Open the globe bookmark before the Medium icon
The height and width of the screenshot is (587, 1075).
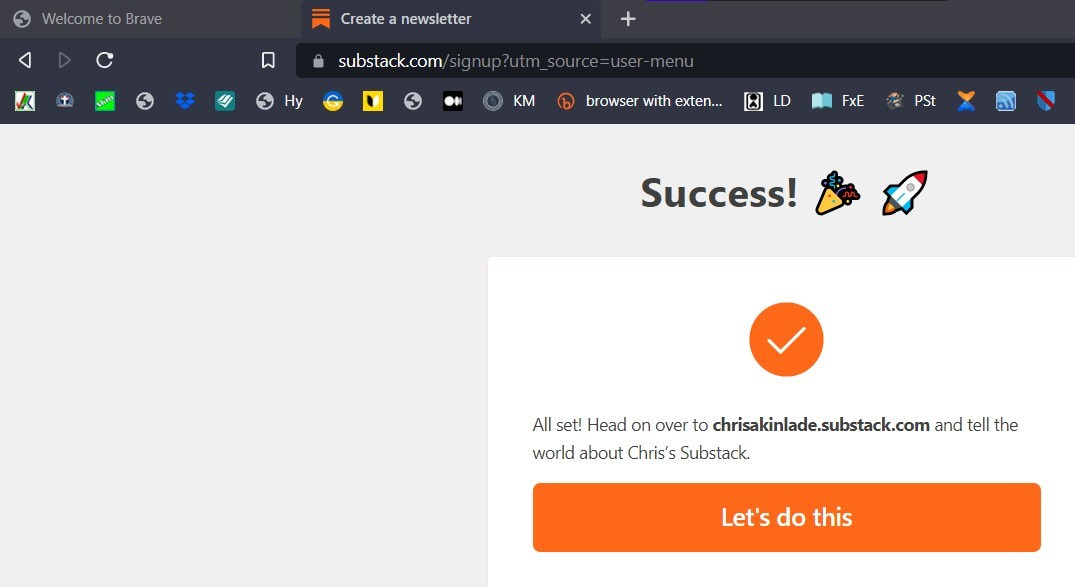413,101
